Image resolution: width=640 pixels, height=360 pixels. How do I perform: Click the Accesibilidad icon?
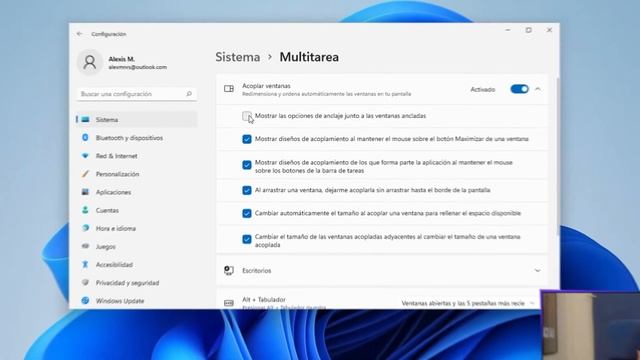(85, 264)
